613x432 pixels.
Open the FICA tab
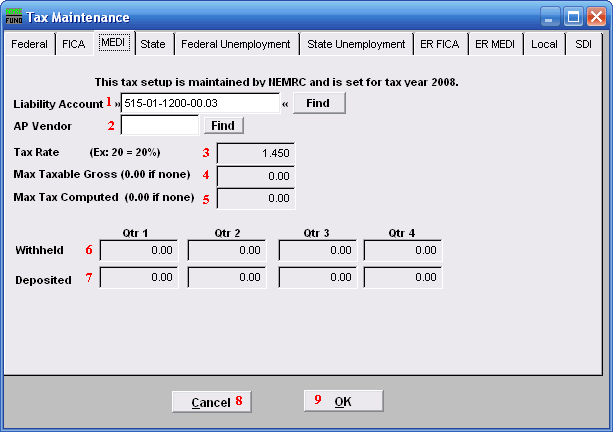pyautogui.click(x=73, y=45)
